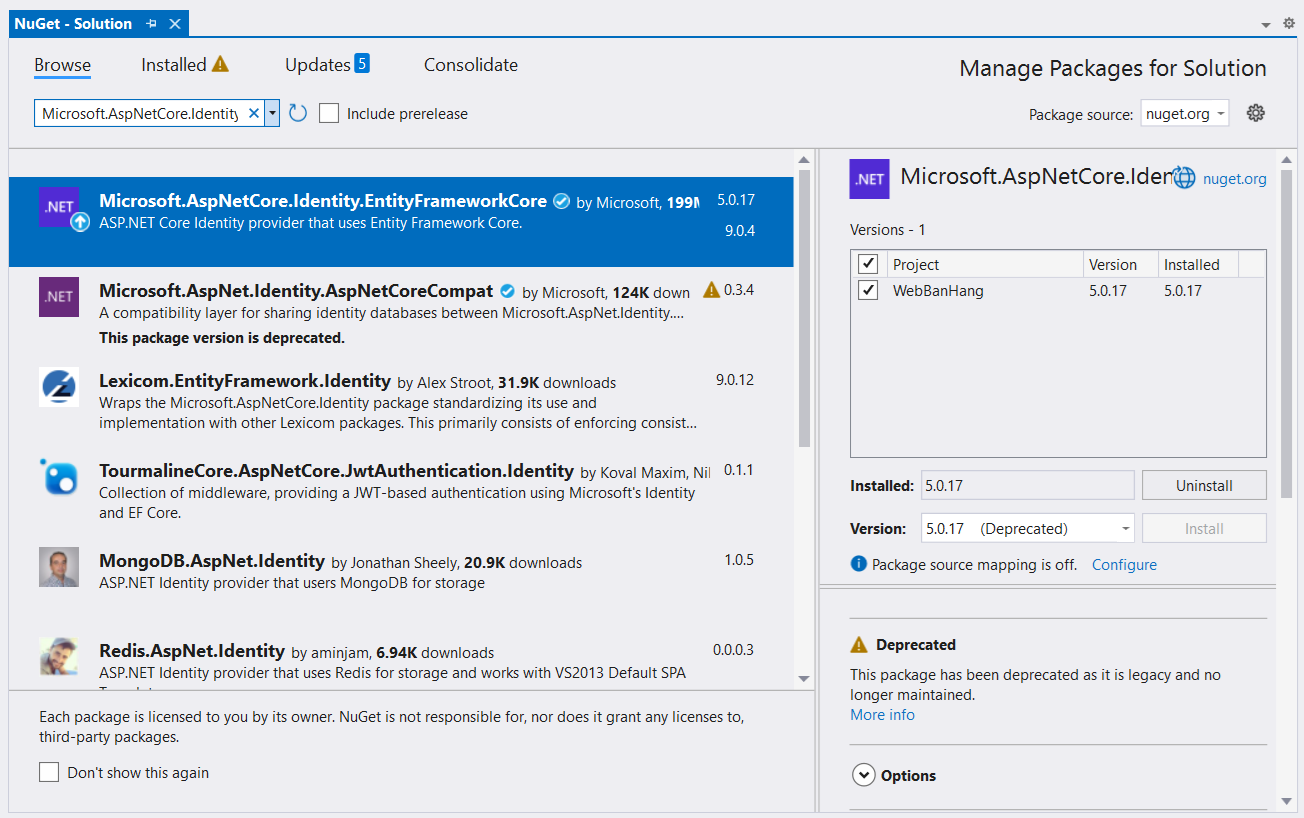Click the Install button
Screen dimensions: 1304x818
click(1204, 529)
